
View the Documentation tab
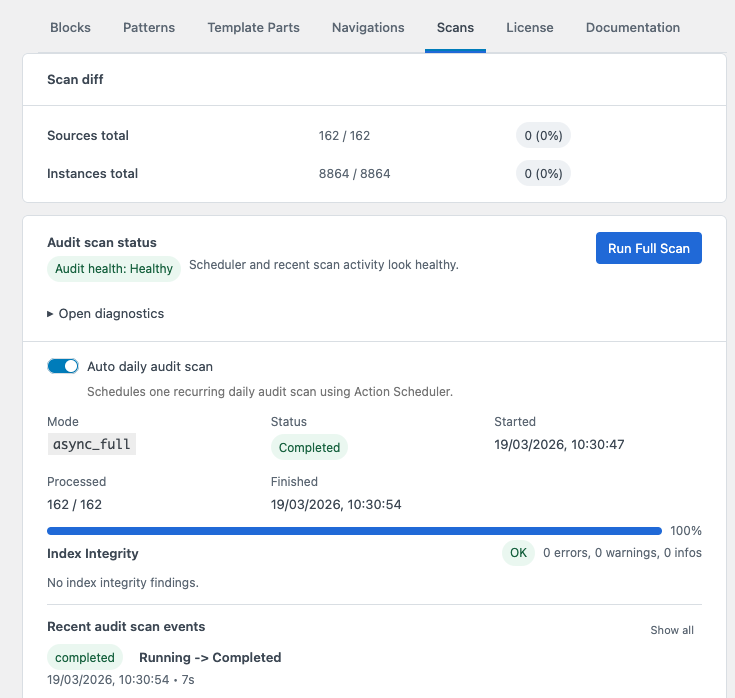coord(632,28)
